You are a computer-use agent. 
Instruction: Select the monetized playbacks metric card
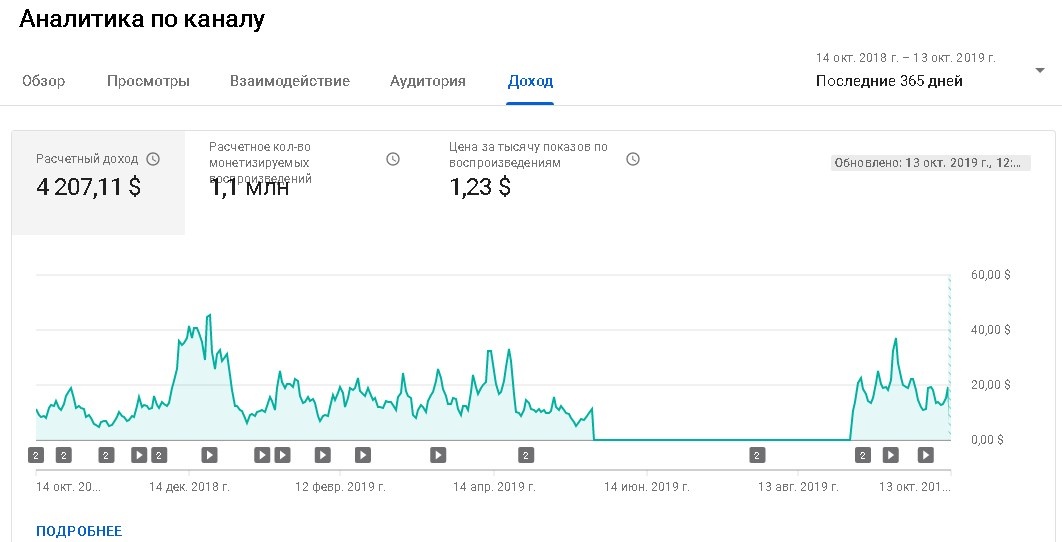tap(305, 183)
